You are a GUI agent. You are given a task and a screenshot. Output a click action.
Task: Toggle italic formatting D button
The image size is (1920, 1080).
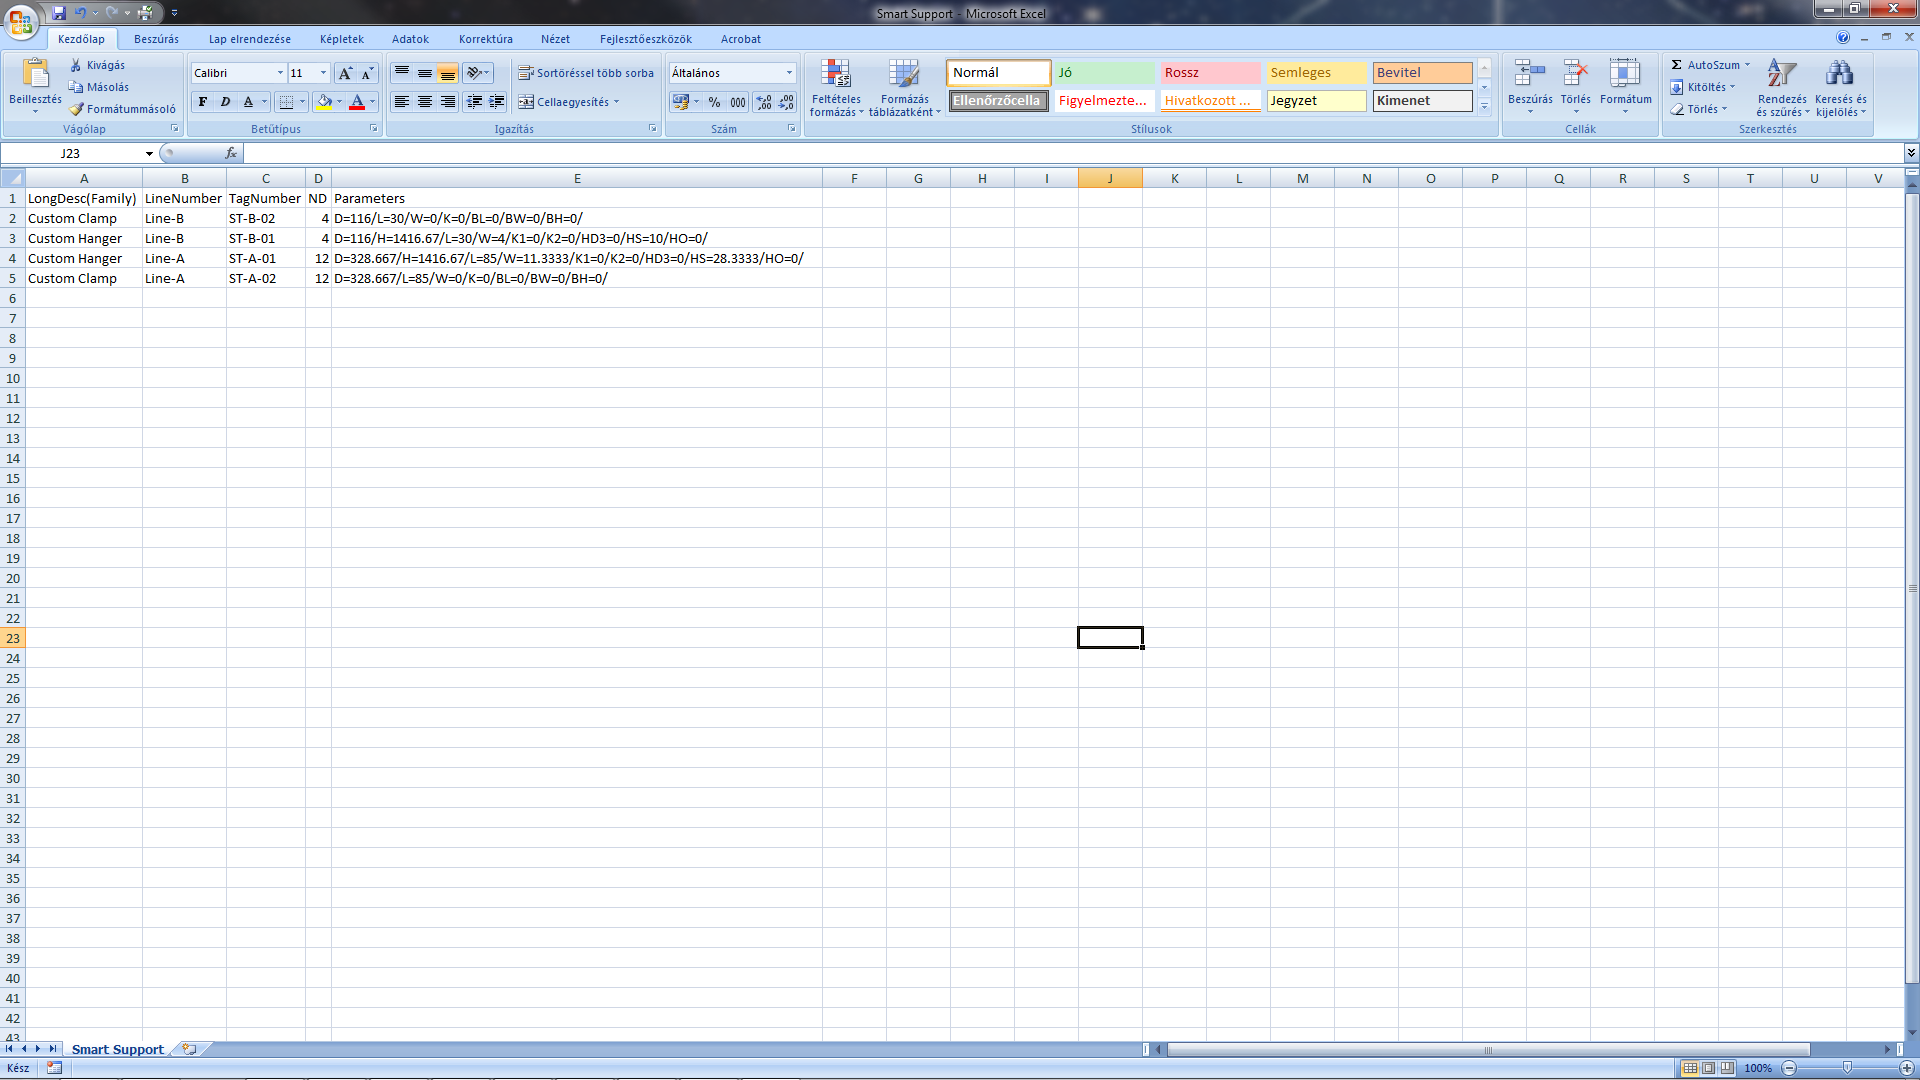pos(226,102)
